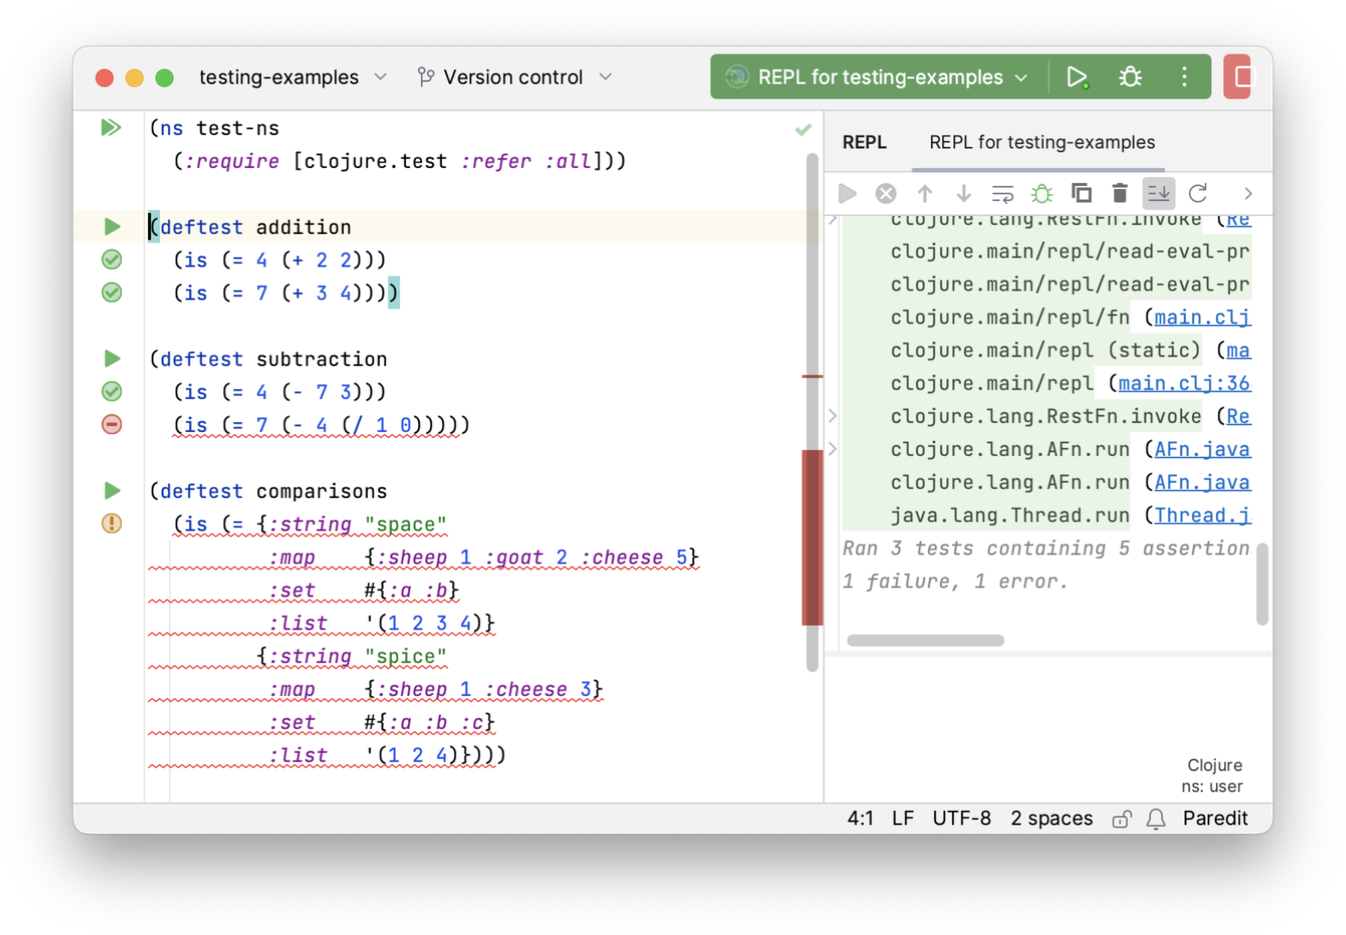Click the passed marker beside (= 4 (+ 2 2))

click(112, 260)
